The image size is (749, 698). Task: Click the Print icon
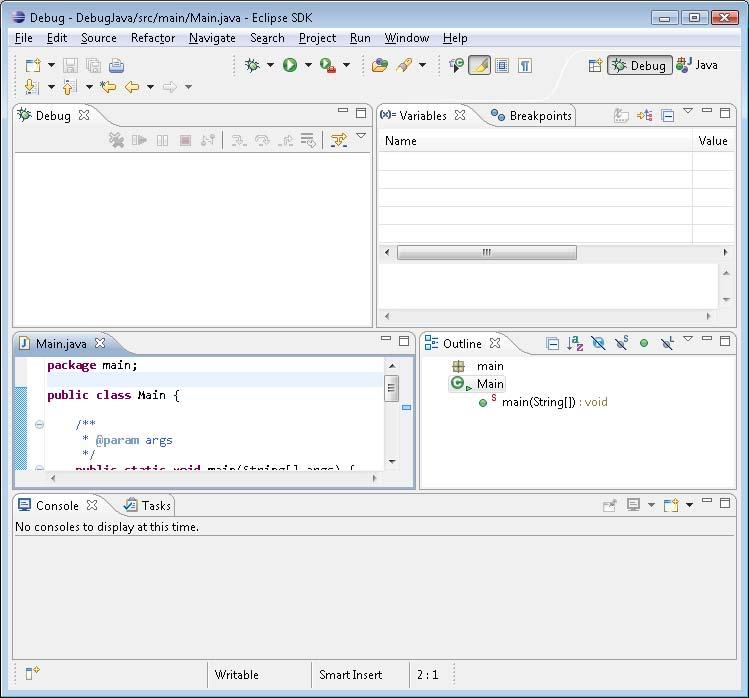tap(116, 65)
